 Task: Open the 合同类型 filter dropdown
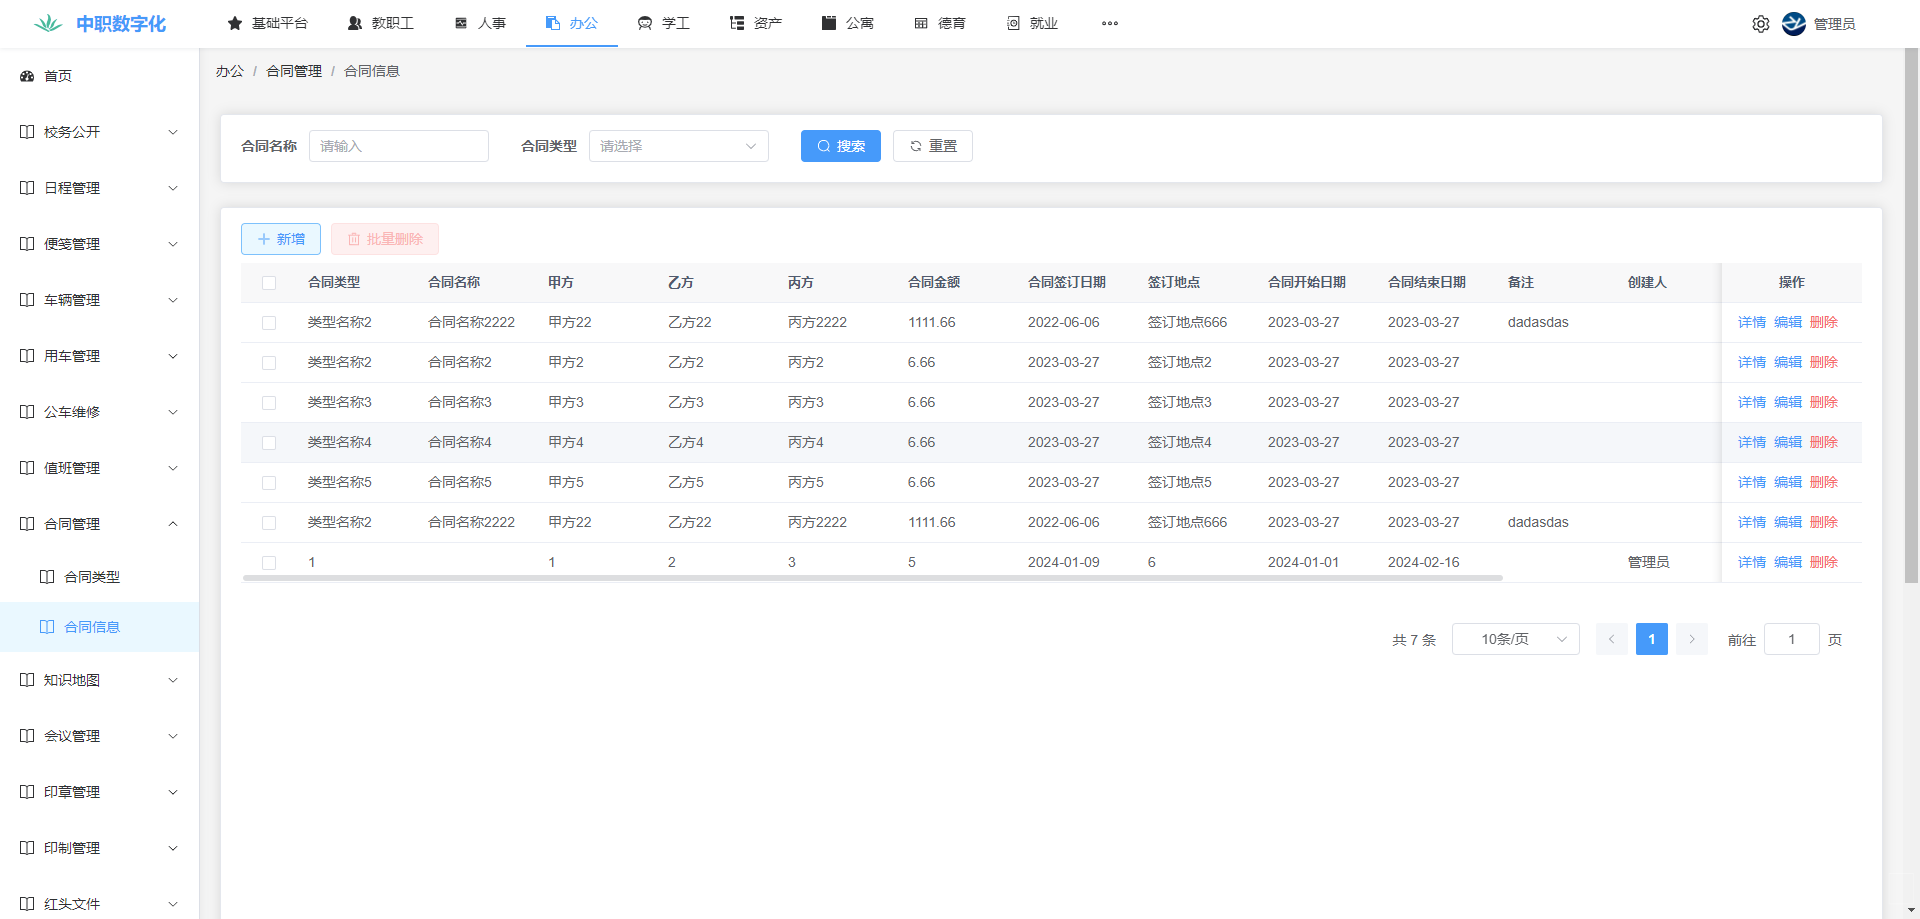click(x=678, y=146)
